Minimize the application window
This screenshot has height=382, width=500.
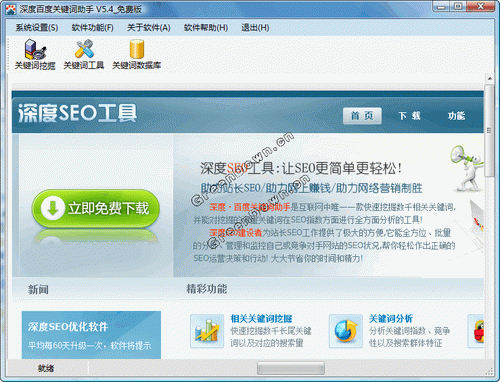pyautogui.click(x=441, y=6)
